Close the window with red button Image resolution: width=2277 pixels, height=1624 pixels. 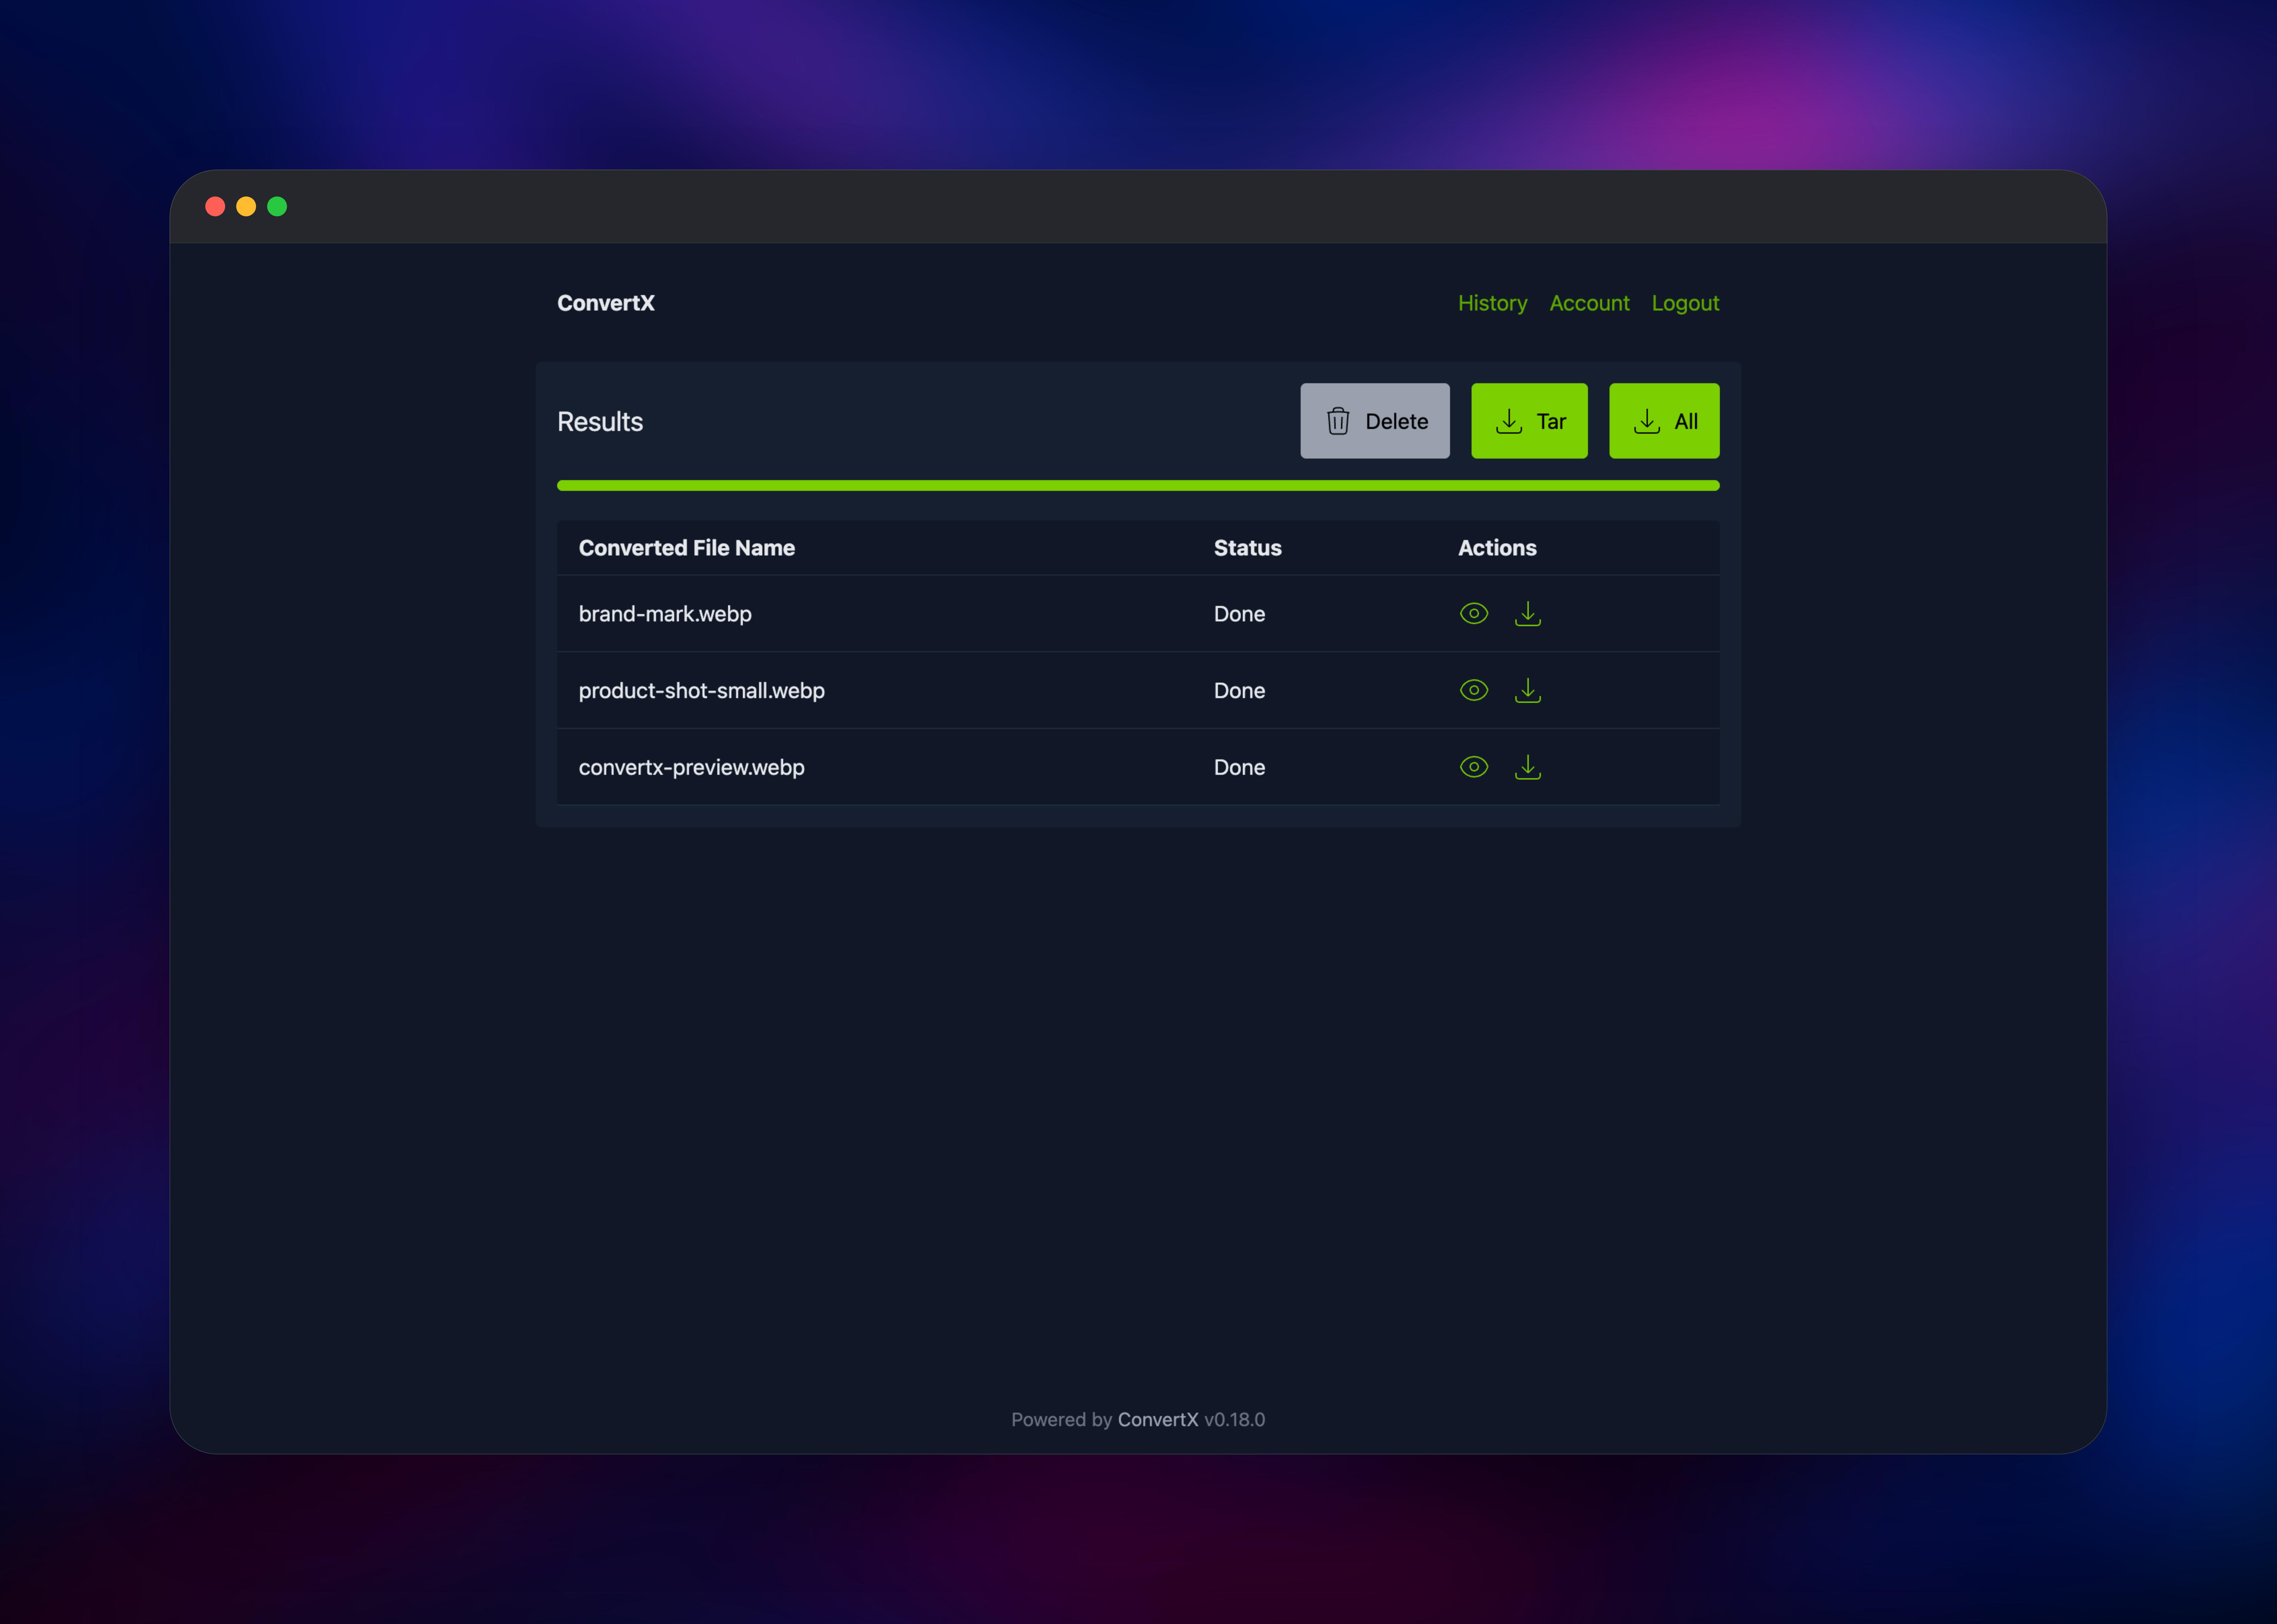(x=215, y=206)
